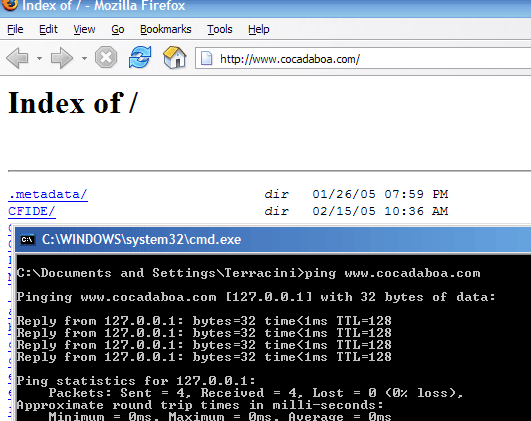Viewport: 531px width, 421px height.
Task: Open the Forward button history dropdown
Action: point(84,58)
